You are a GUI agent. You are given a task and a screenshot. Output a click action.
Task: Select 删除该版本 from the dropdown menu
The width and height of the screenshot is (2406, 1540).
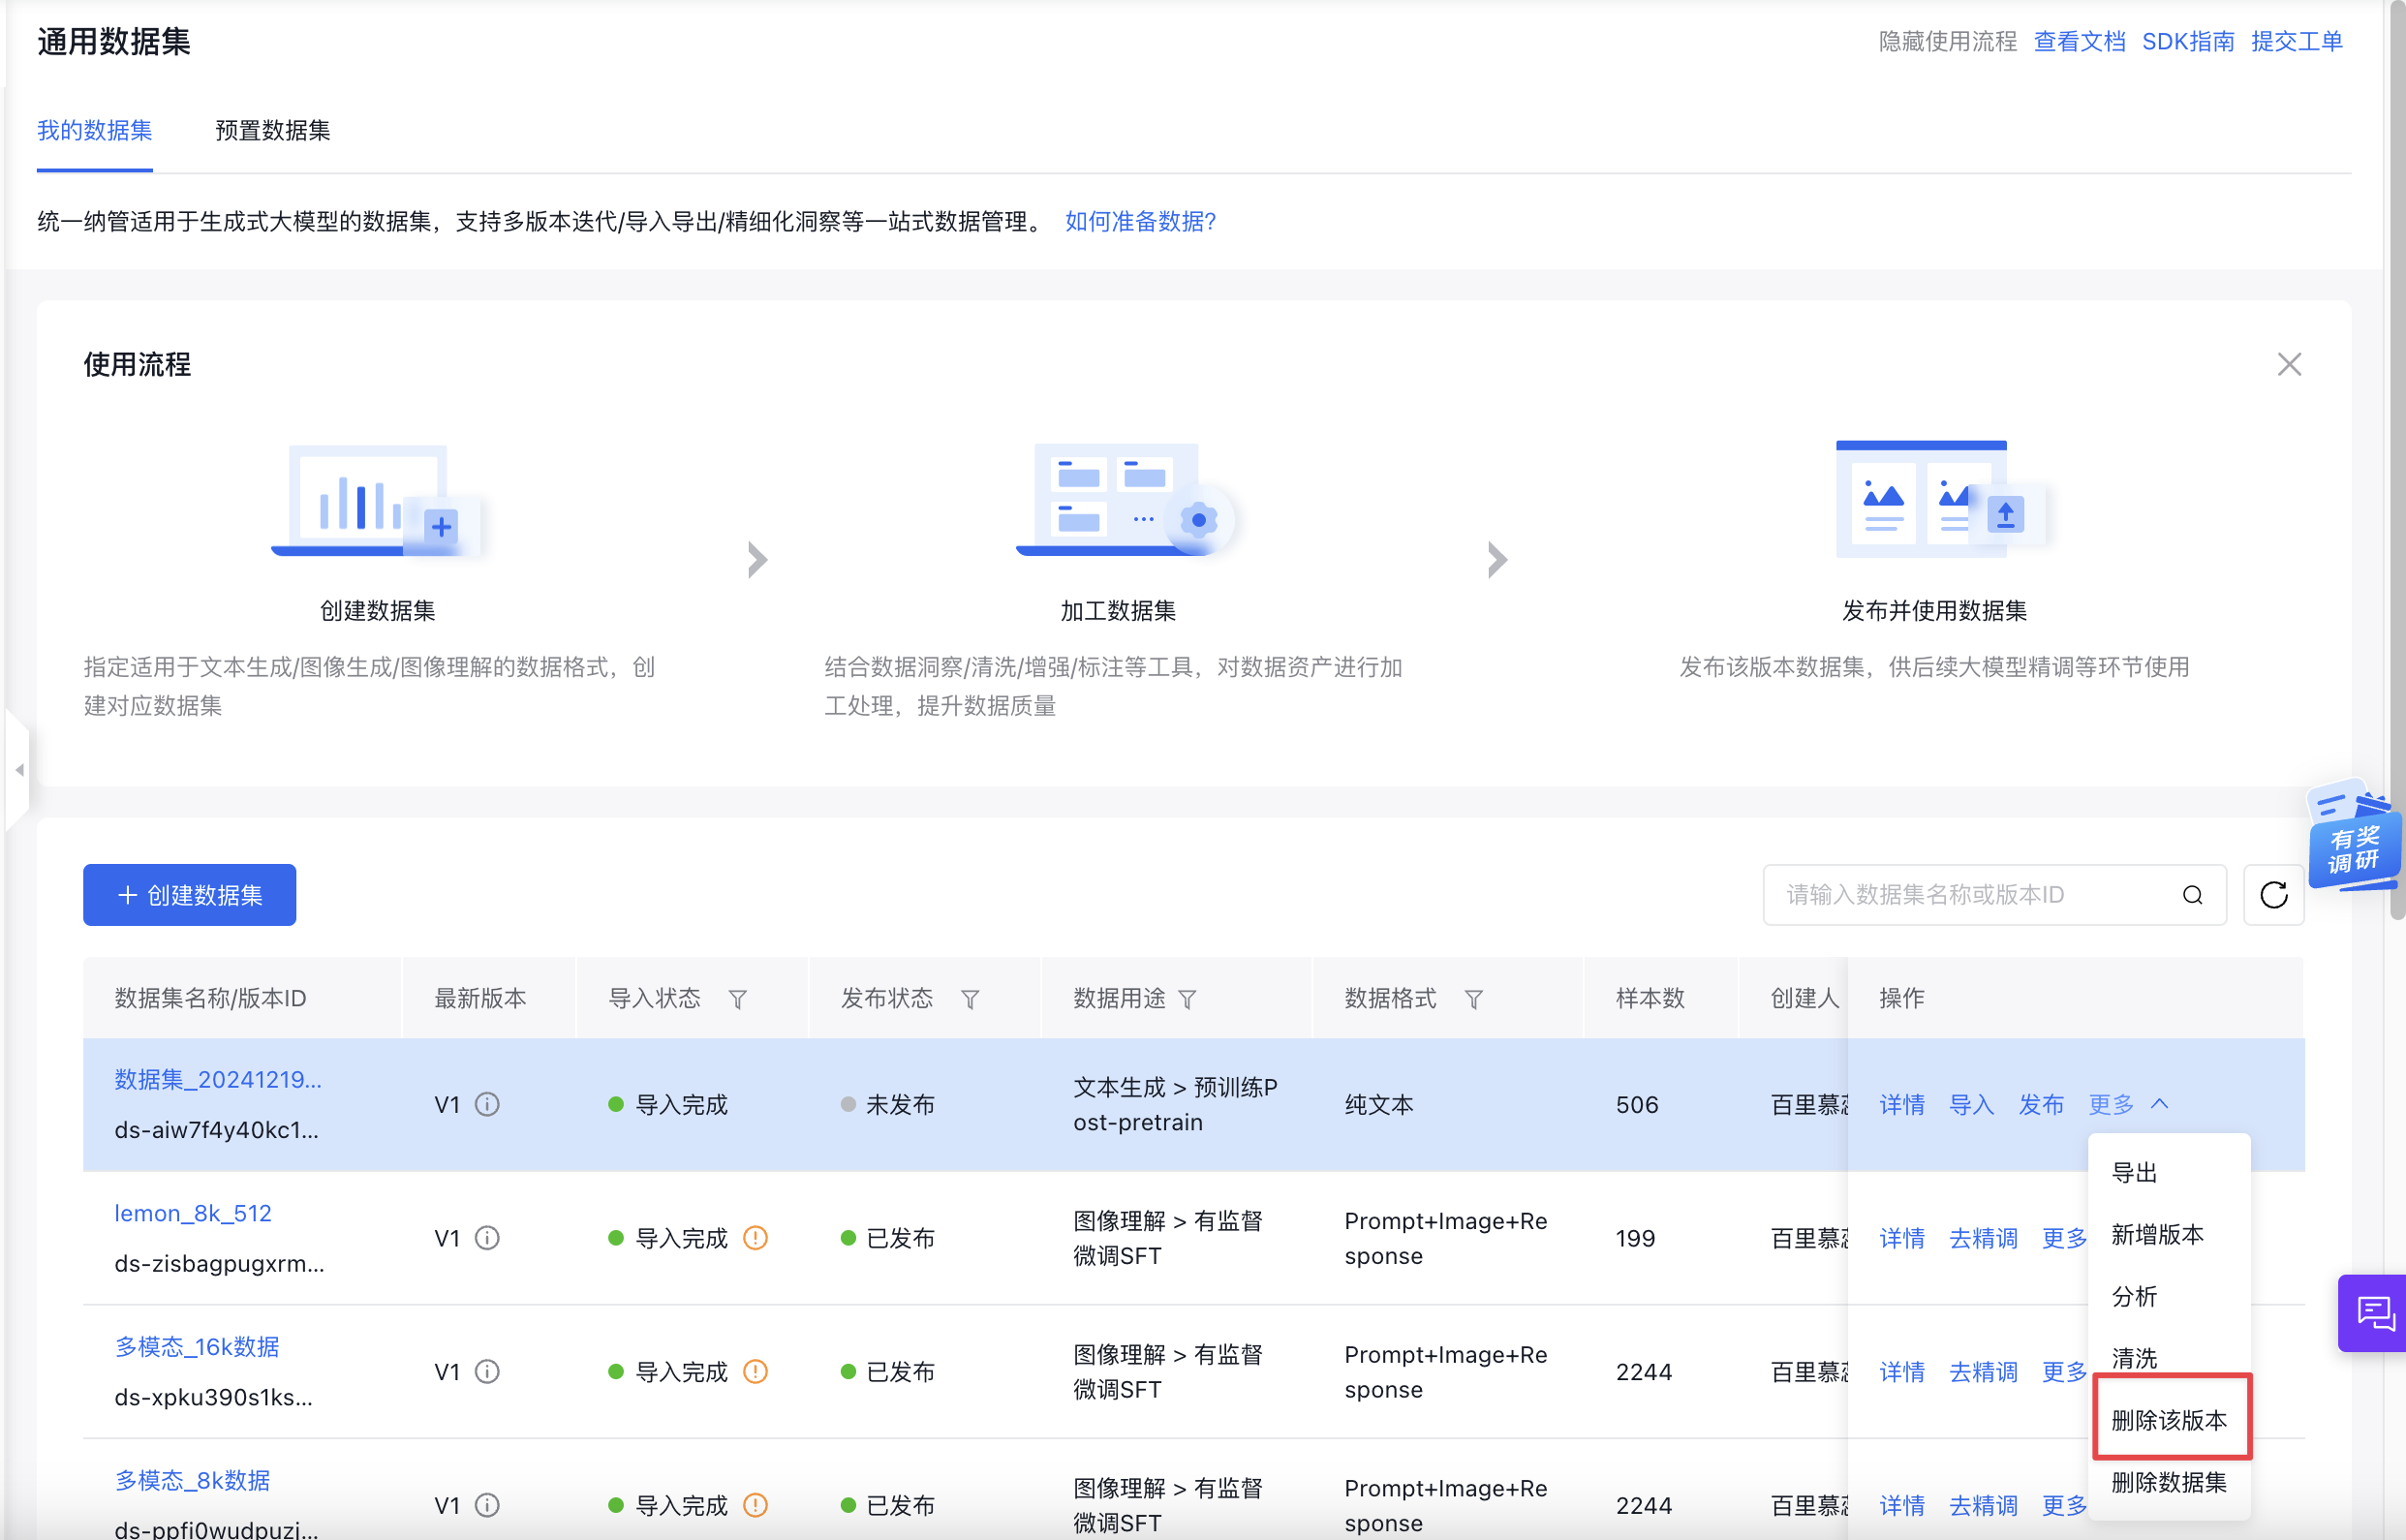click(x=2168, y=1420)
